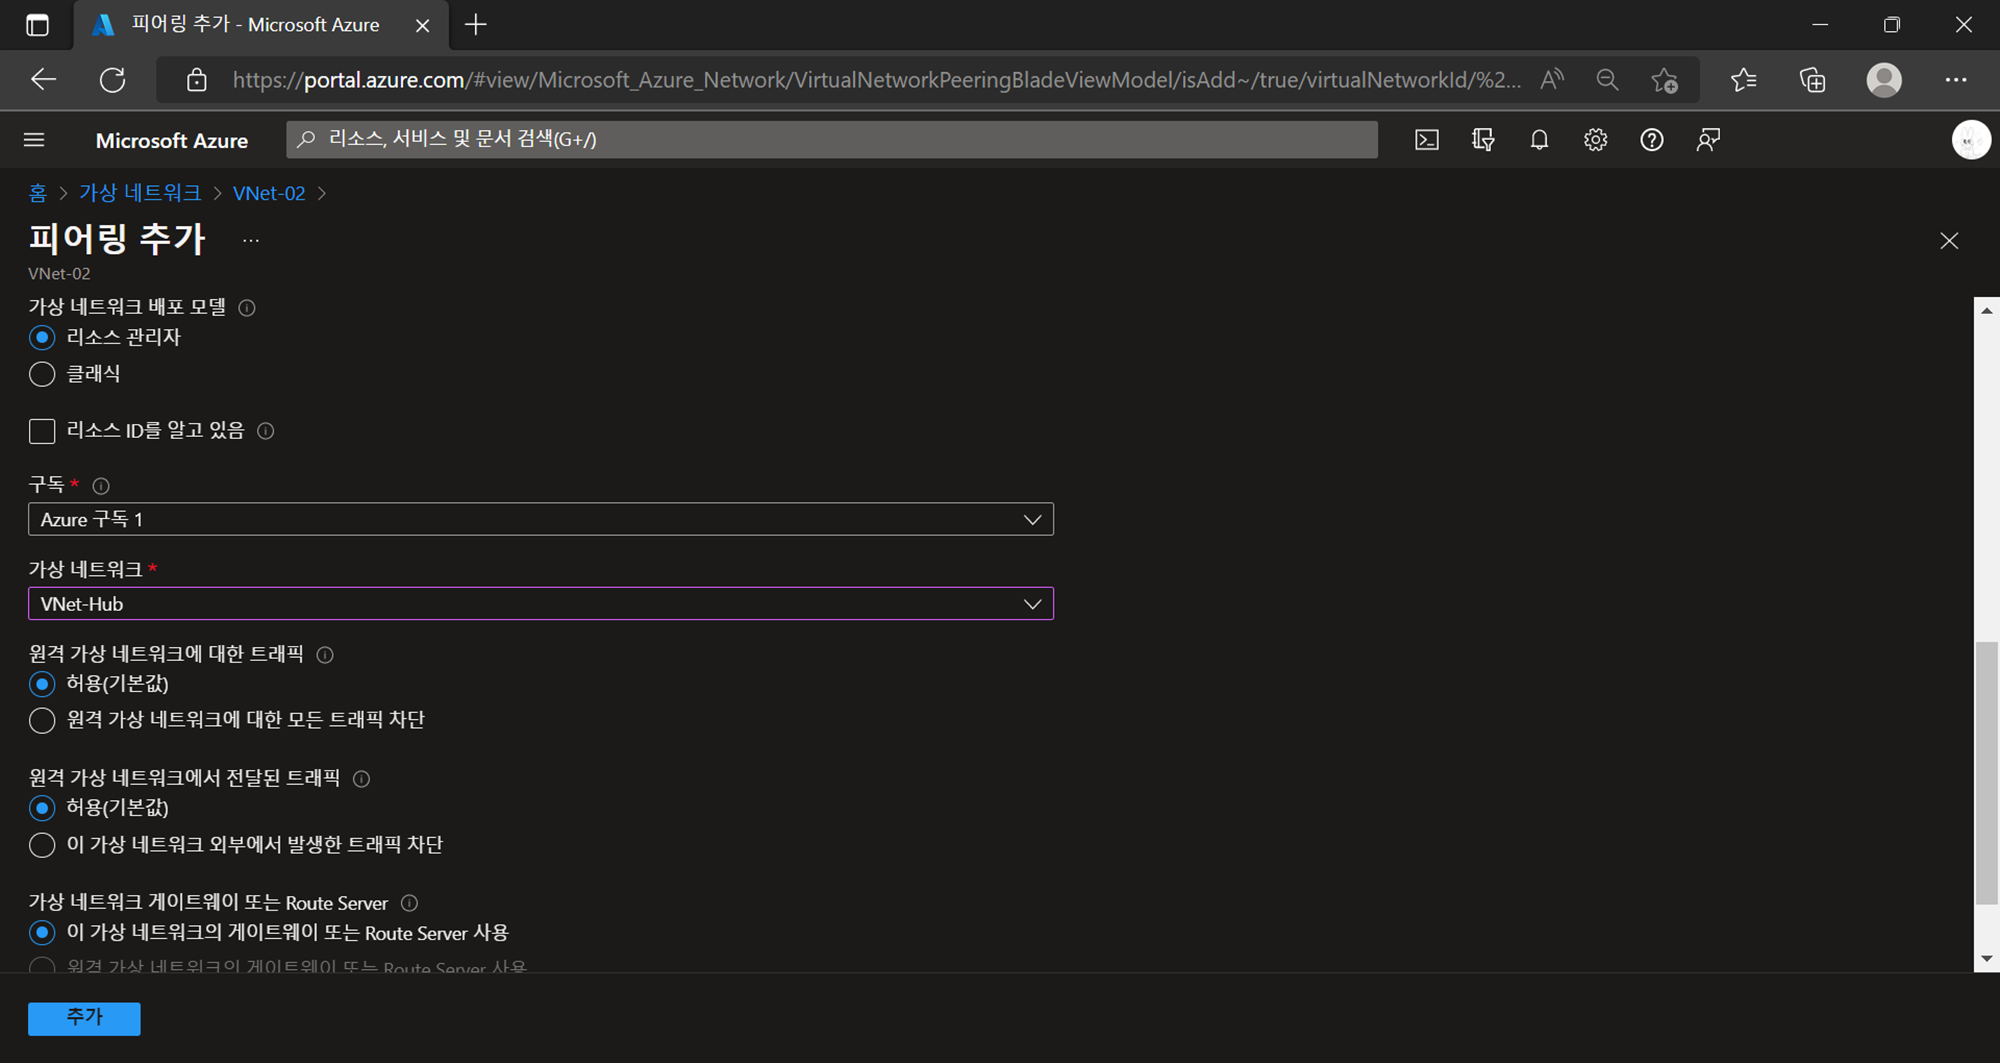Open the browser zoom magnifier icon
Screen dimensions: 2000x1063
pos(1607,80)
